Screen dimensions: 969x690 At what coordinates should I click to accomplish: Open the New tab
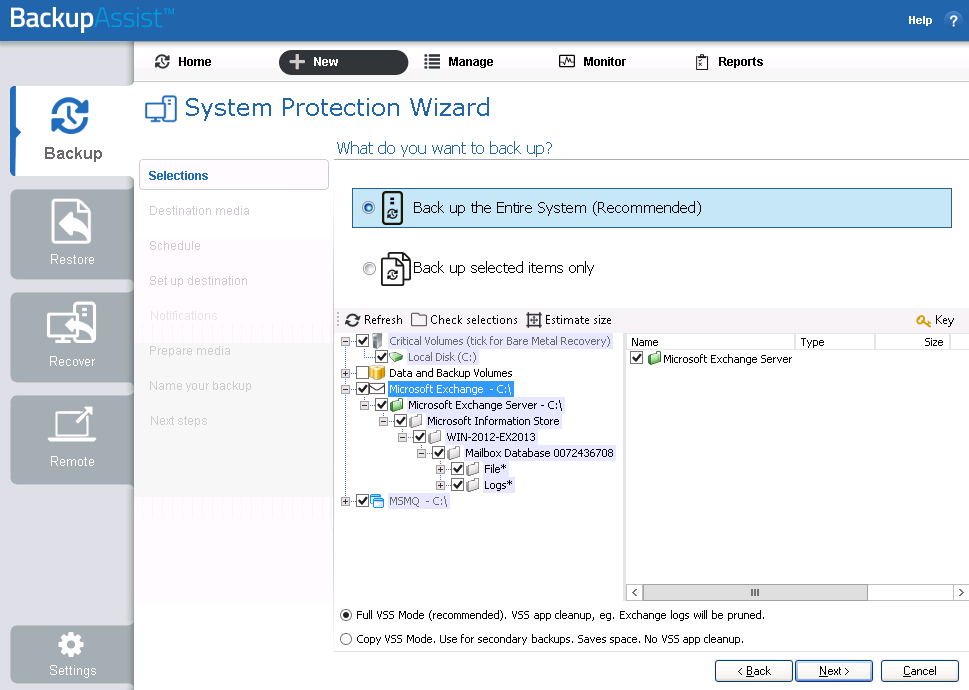pyautogui.click(x=343, y=62)
